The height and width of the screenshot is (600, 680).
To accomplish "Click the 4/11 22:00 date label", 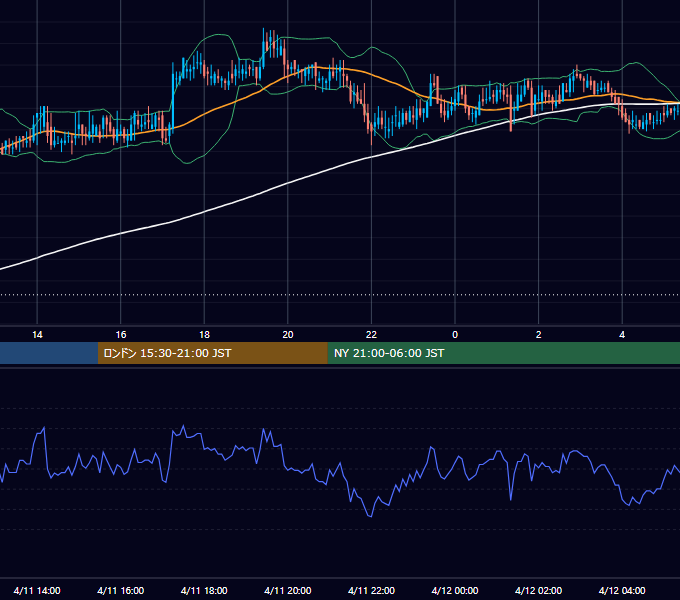I will [x=371, y=590].
